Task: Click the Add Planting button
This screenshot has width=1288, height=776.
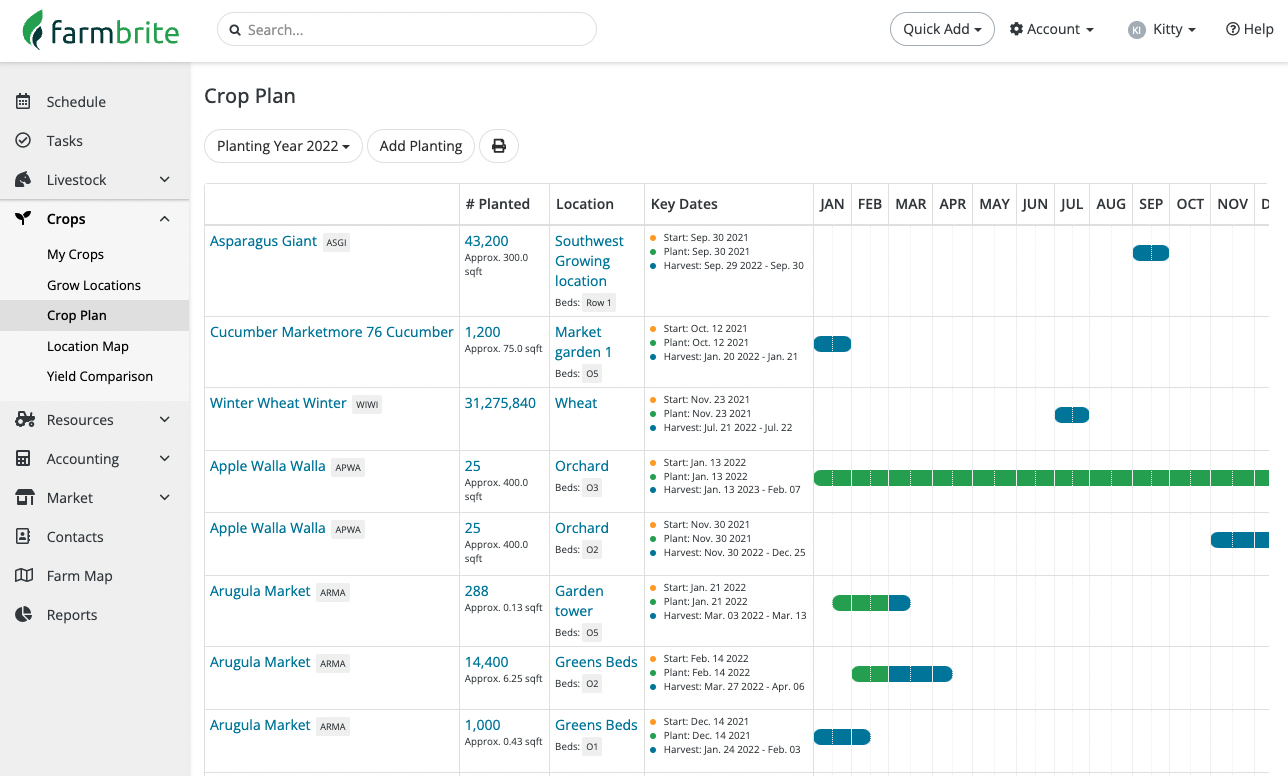Action: (420, 146)
